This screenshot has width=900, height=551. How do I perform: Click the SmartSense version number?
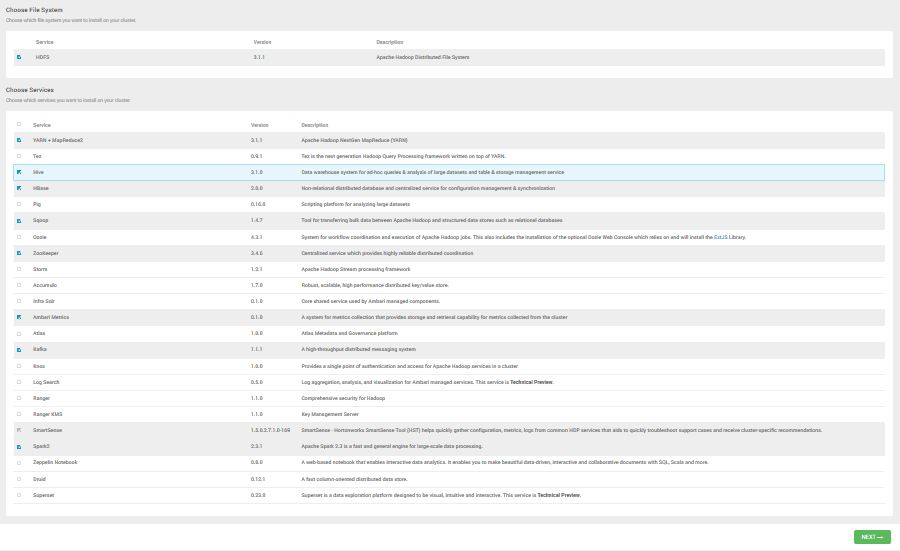pyautogui.click(x=270, y=430)
